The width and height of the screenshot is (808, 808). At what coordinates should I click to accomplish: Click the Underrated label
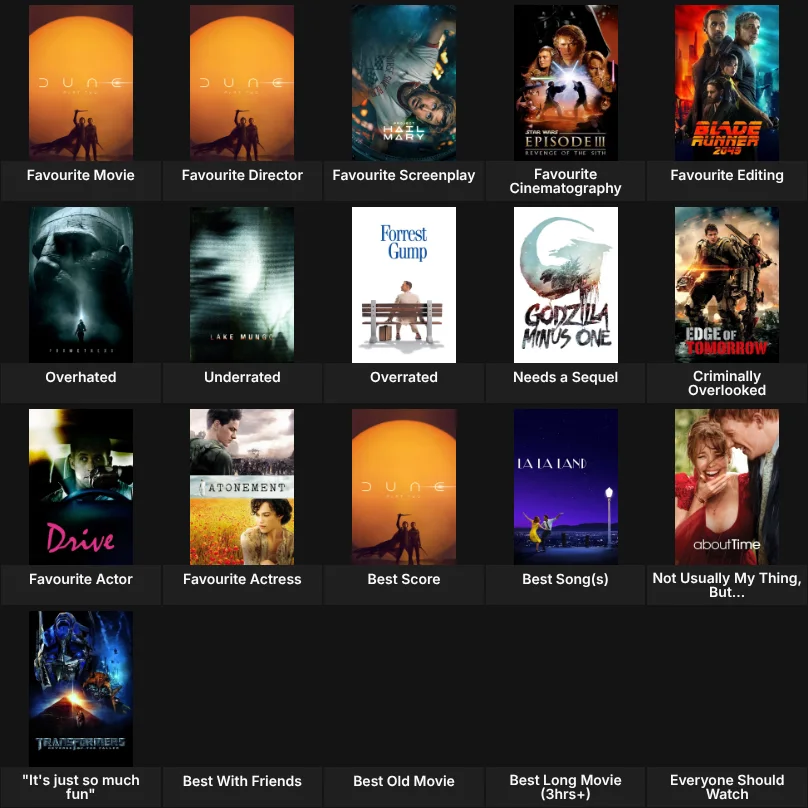pos(242,377)
